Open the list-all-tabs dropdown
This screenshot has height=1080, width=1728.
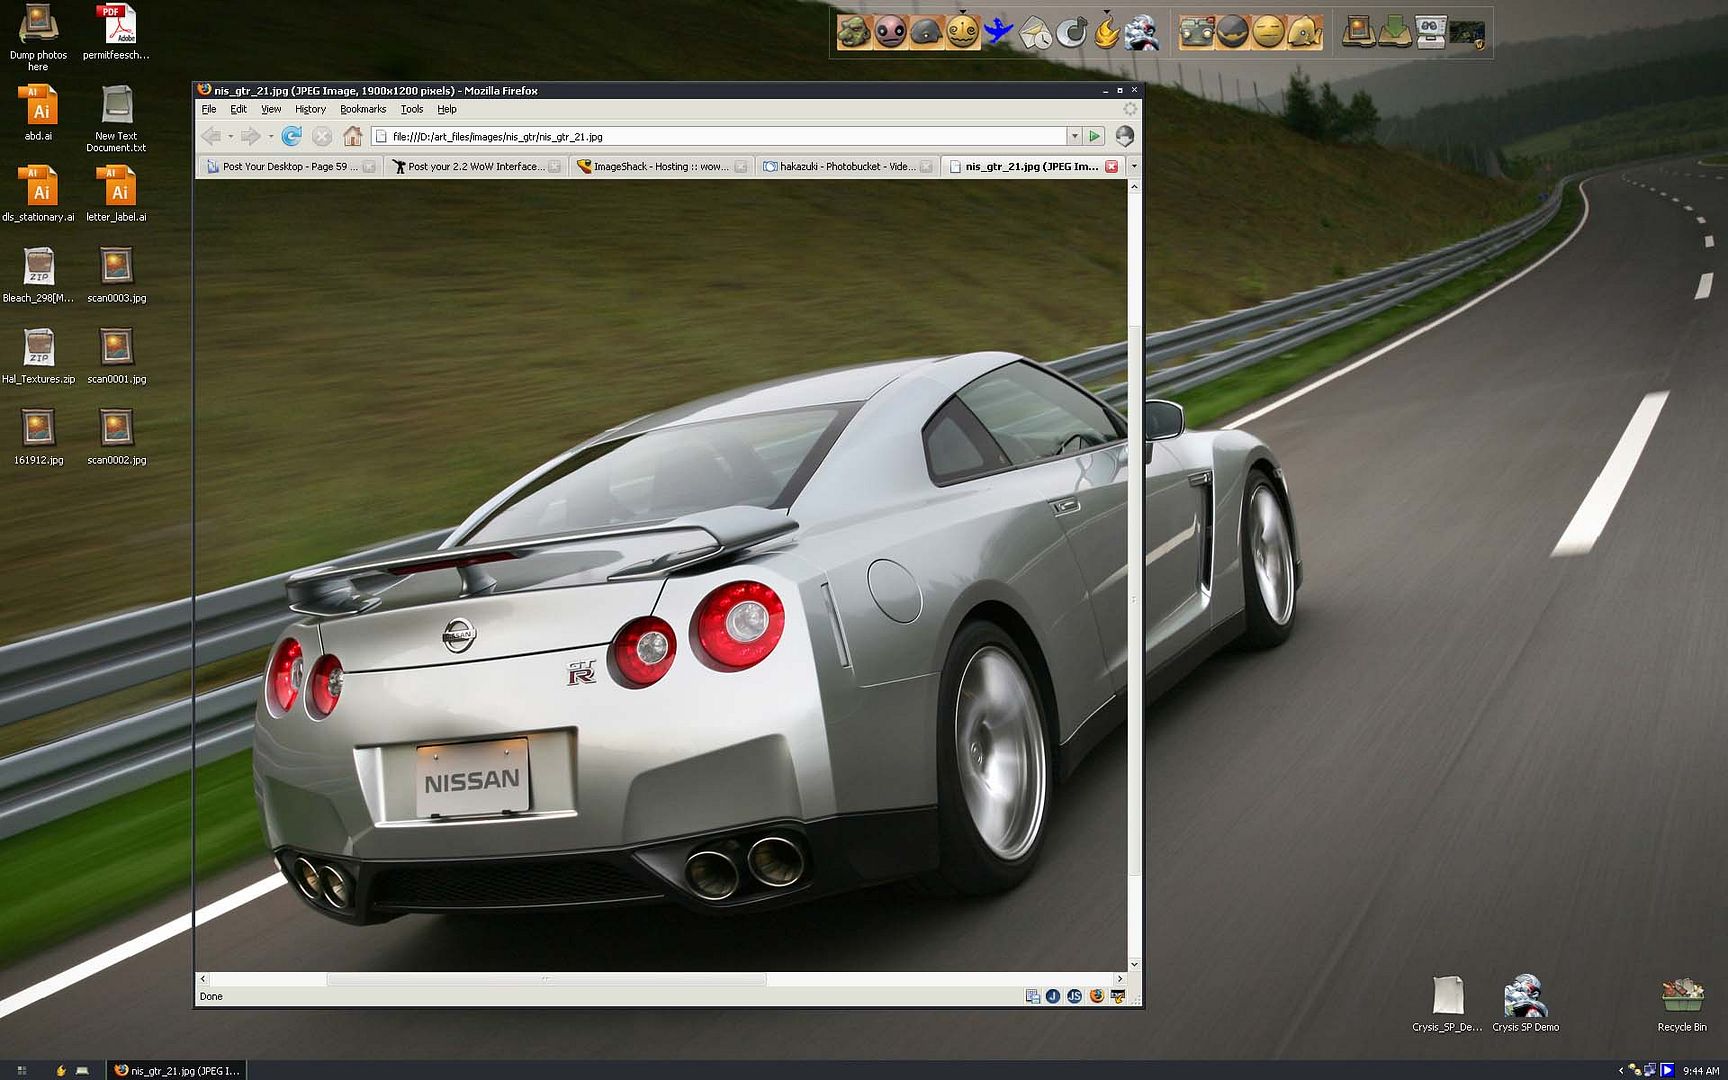(x=1133, y=166)
